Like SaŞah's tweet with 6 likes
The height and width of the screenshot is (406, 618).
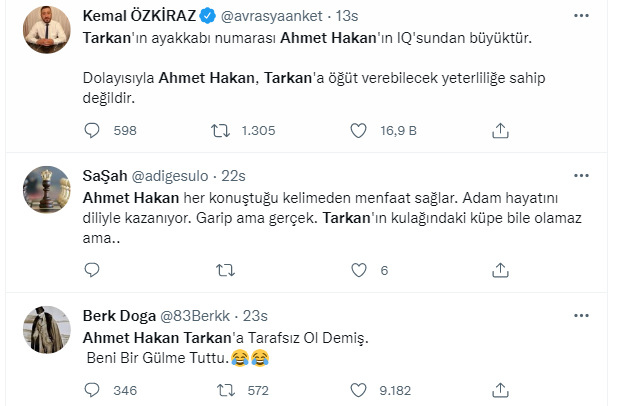click(x=358, y=270)
